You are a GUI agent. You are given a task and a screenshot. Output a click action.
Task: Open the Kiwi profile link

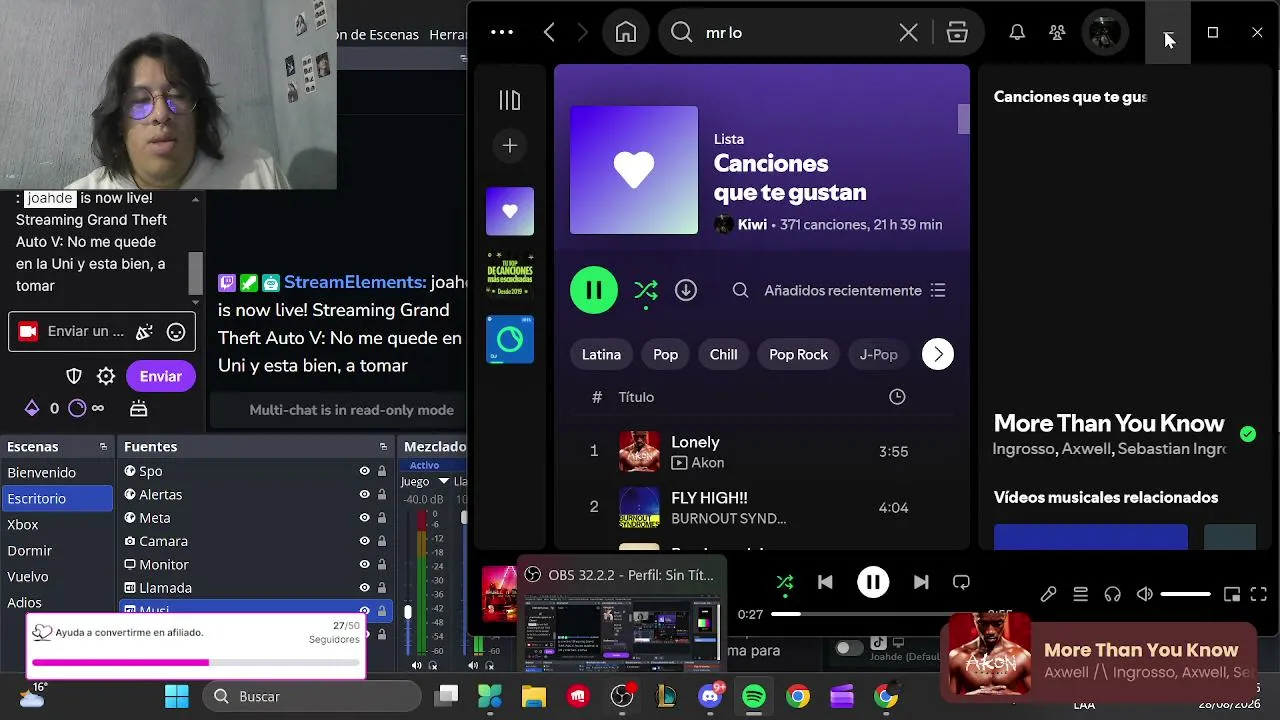(752, 225)
